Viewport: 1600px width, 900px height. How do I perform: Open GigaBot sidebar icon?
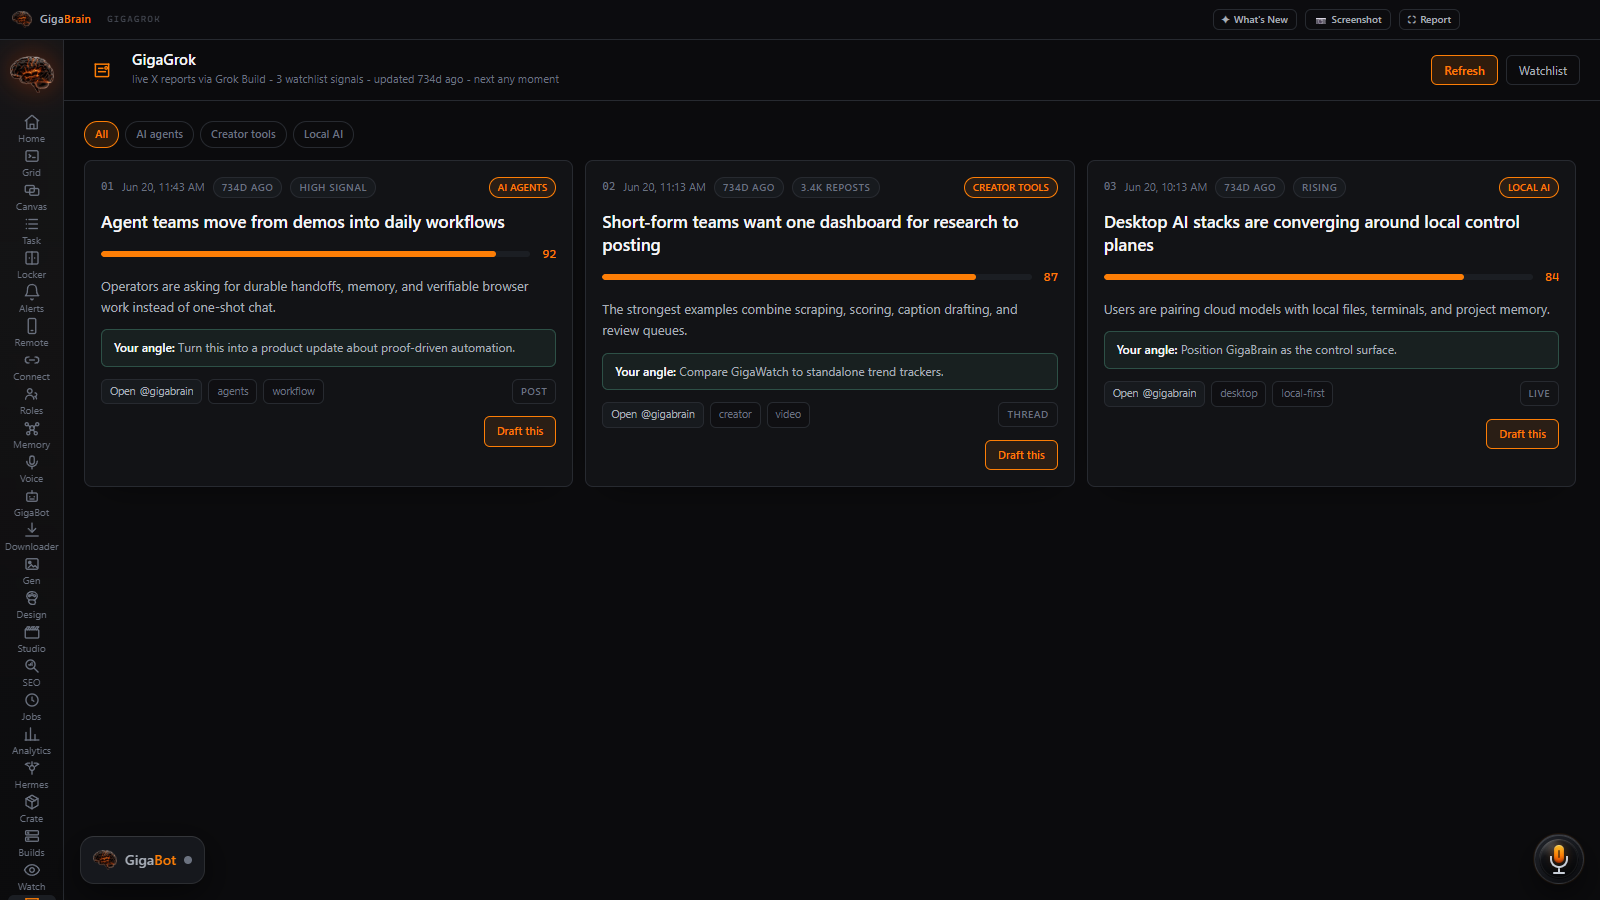(x=31, y=502)
